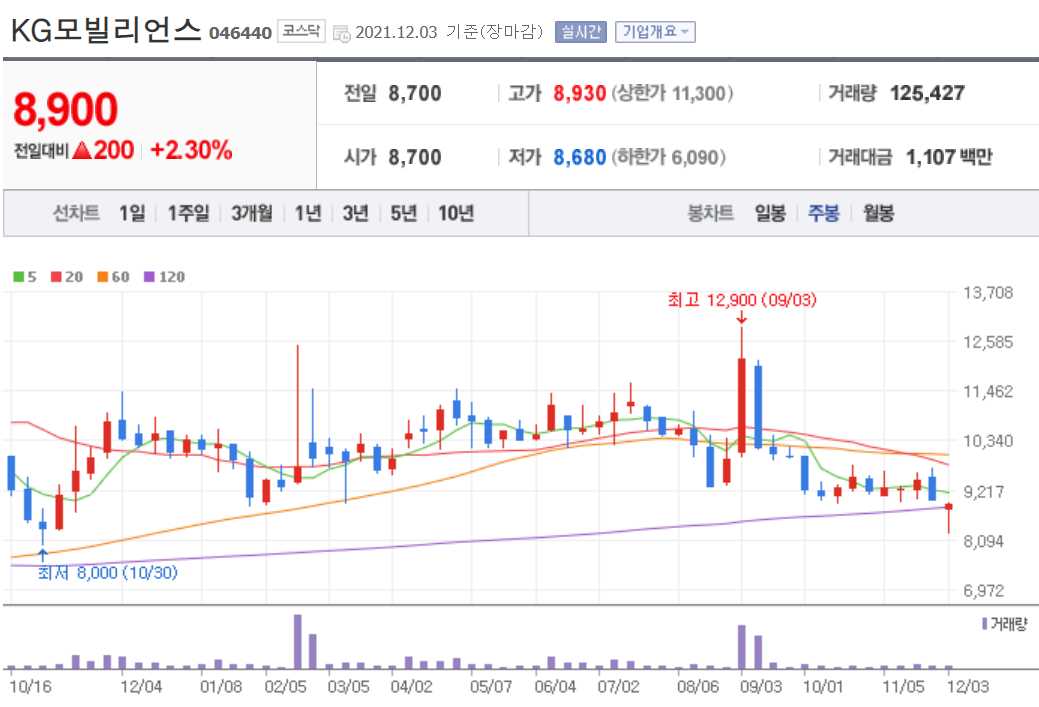Click the 2021.12.03 date text

(x=396, y=32)
